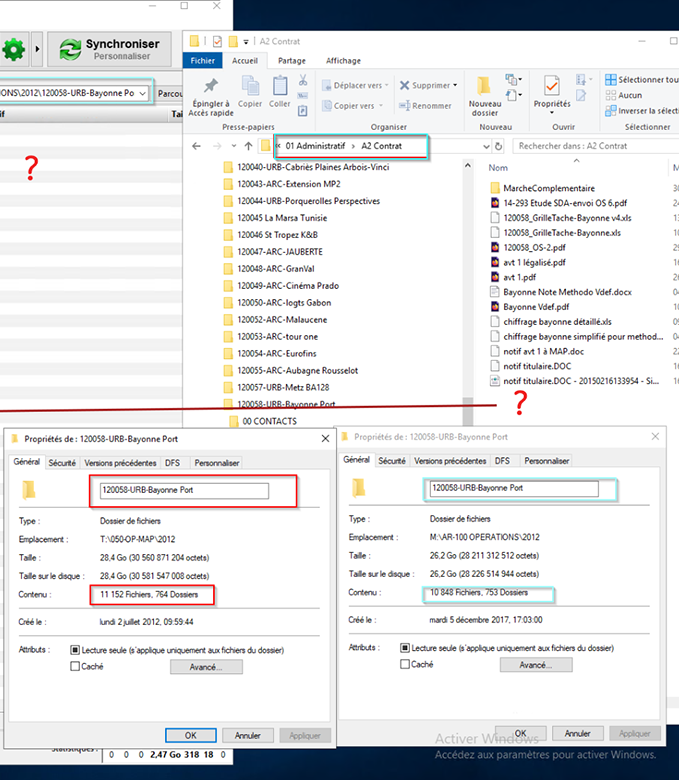Open Personnaliser tab in left Propriétés dialog
Image resolution: width=679 pixels, height=780 pixels.
(x=217, y=463)
